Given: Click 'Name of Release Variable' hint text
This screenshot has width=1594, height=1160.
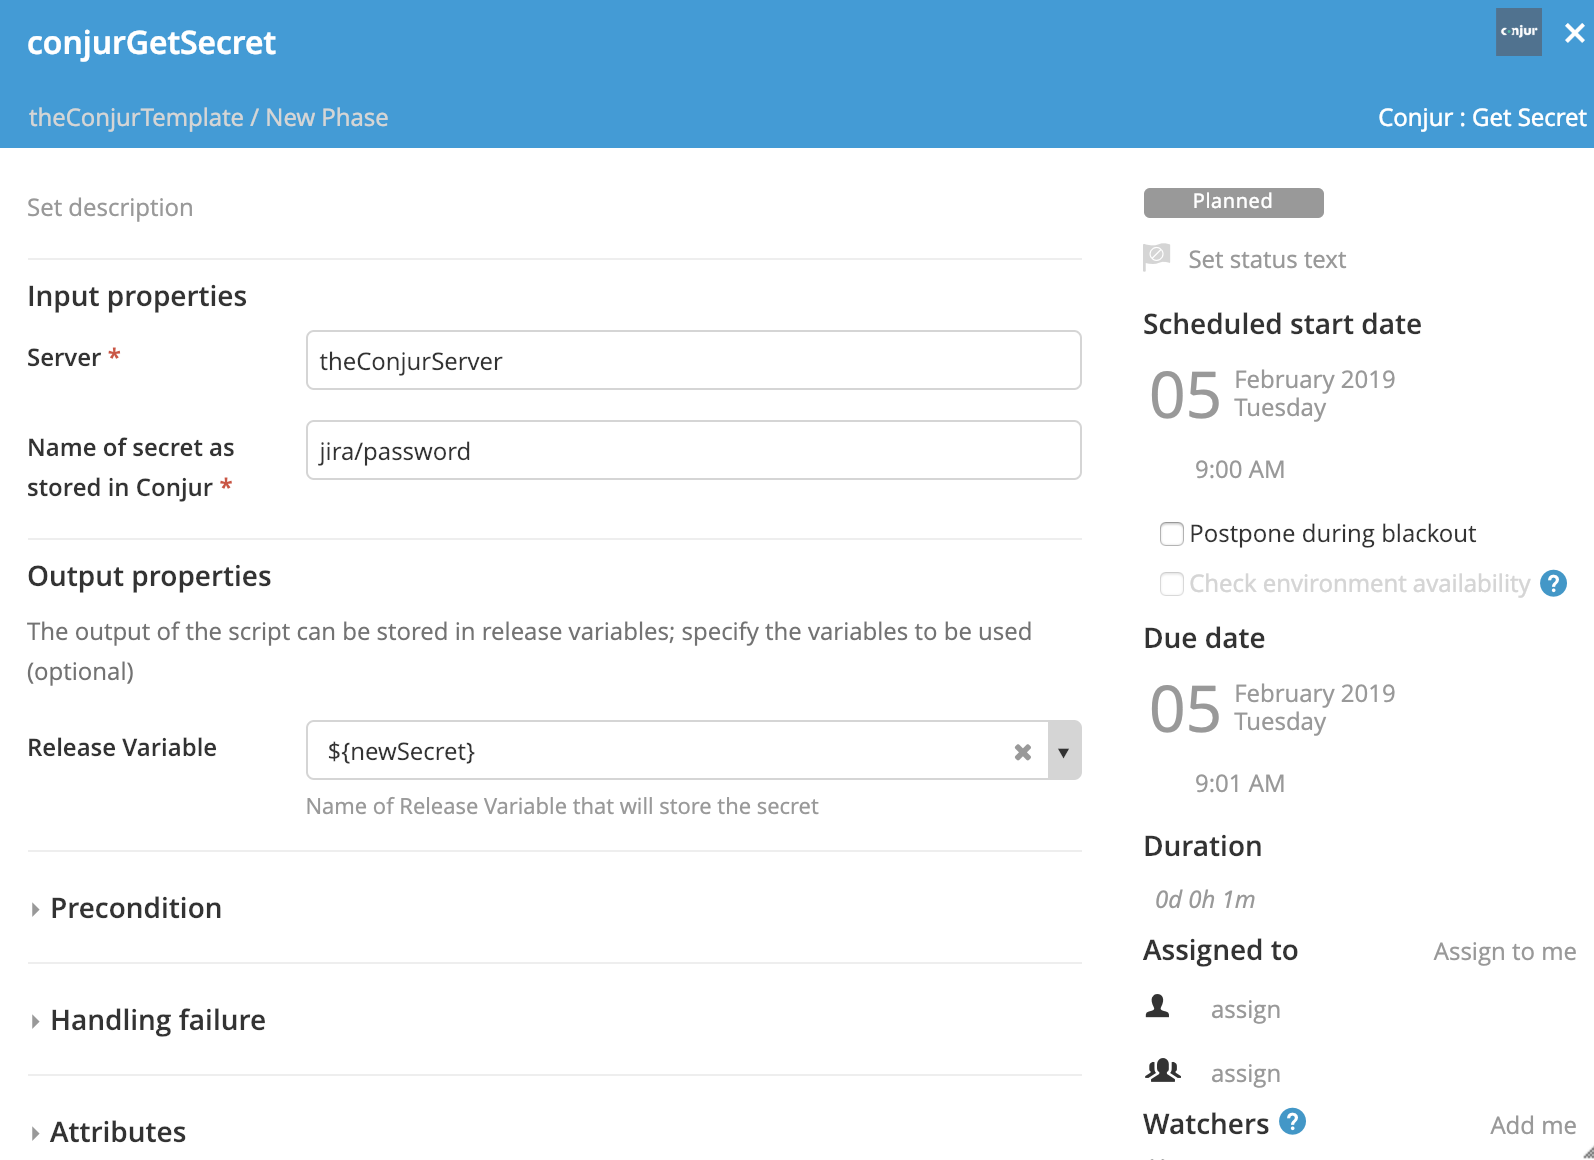Looking at the screenshot, I should pos(562,806).
